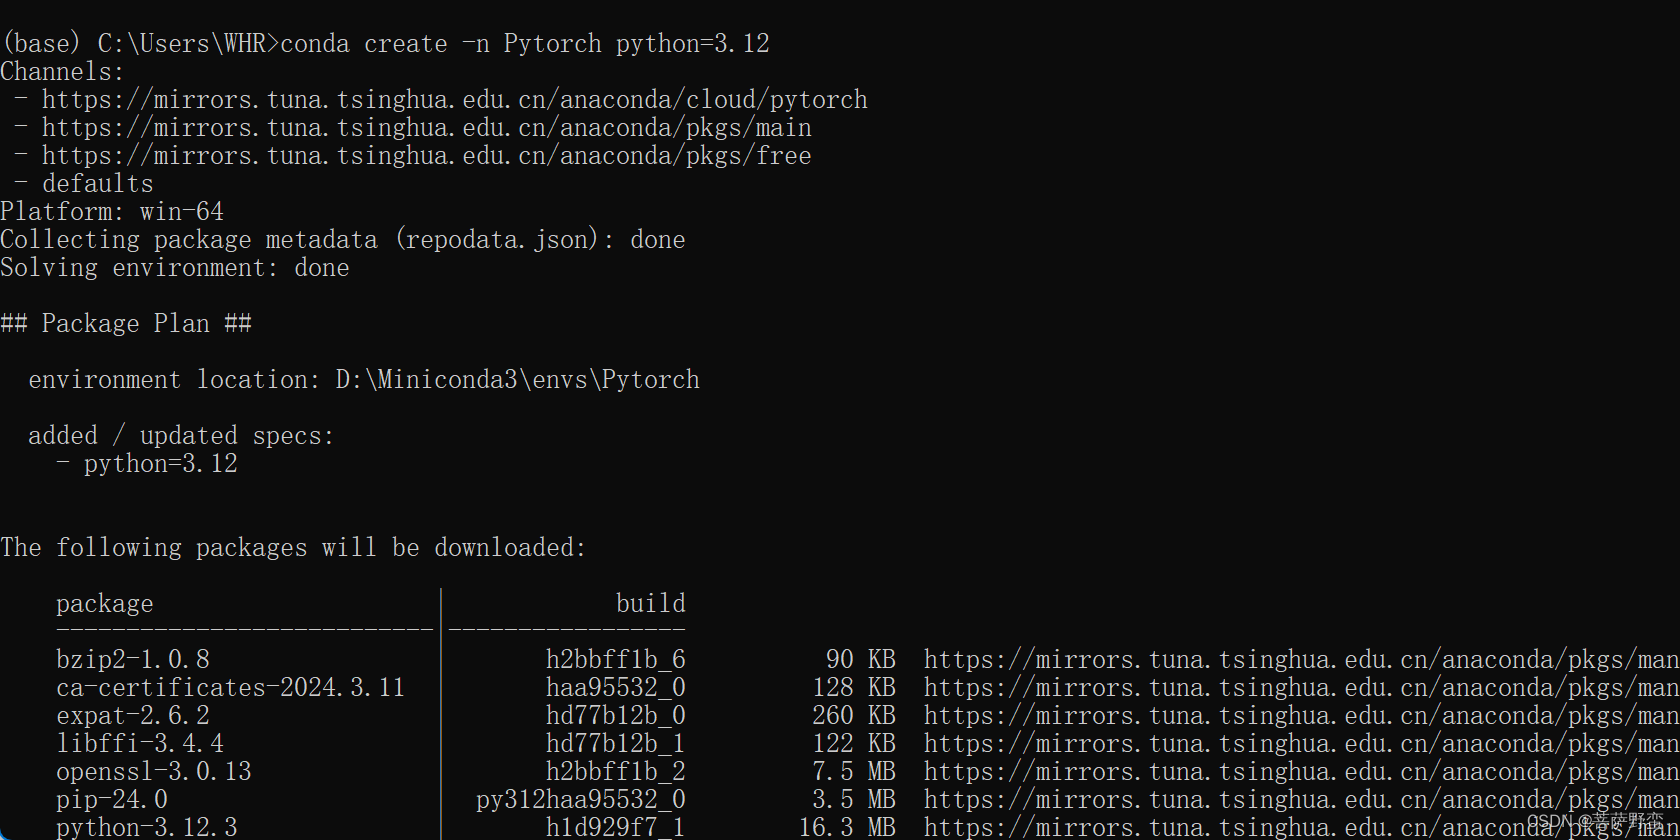Click the 'defaults' channel entry
The height and width of the screenshot is (840, 1680).
point(98,184)
